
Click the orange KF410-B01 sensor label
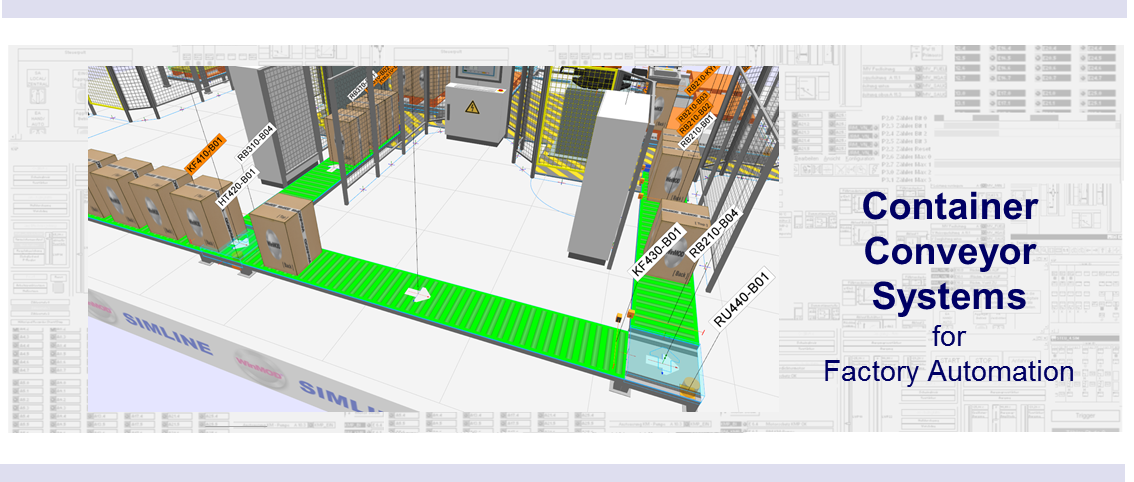tap(208, 154)
